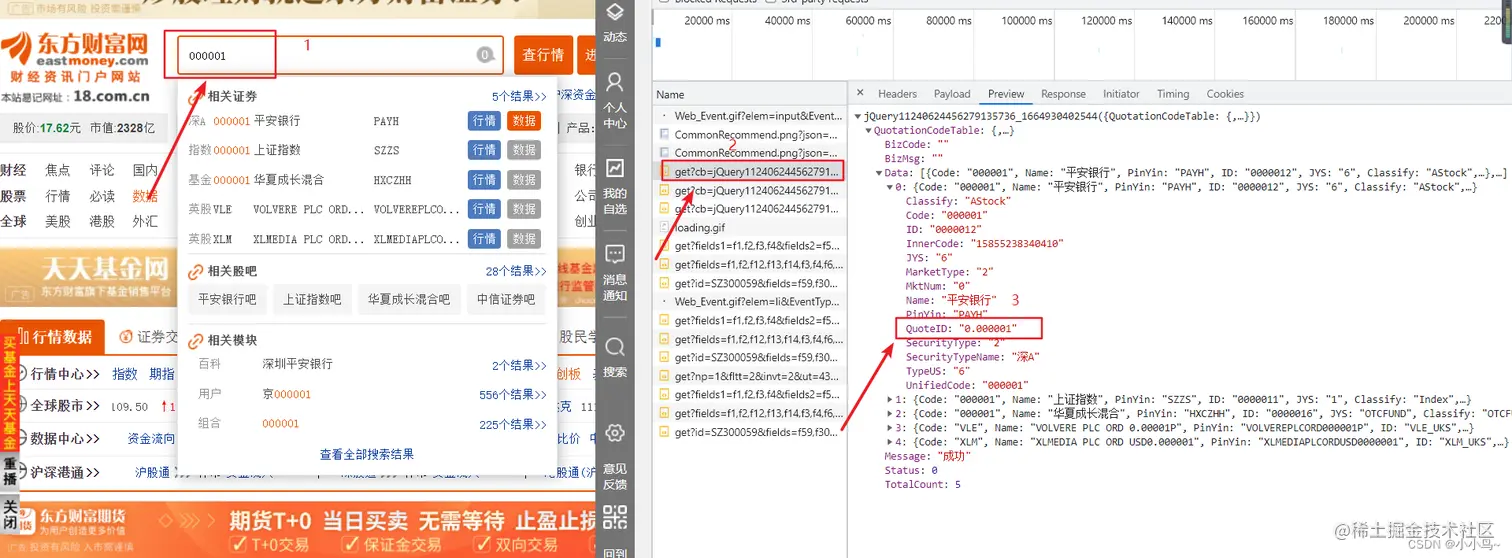Switch to the Response tab
Screen dimensions: 1512x558
tap(1063, 94)
